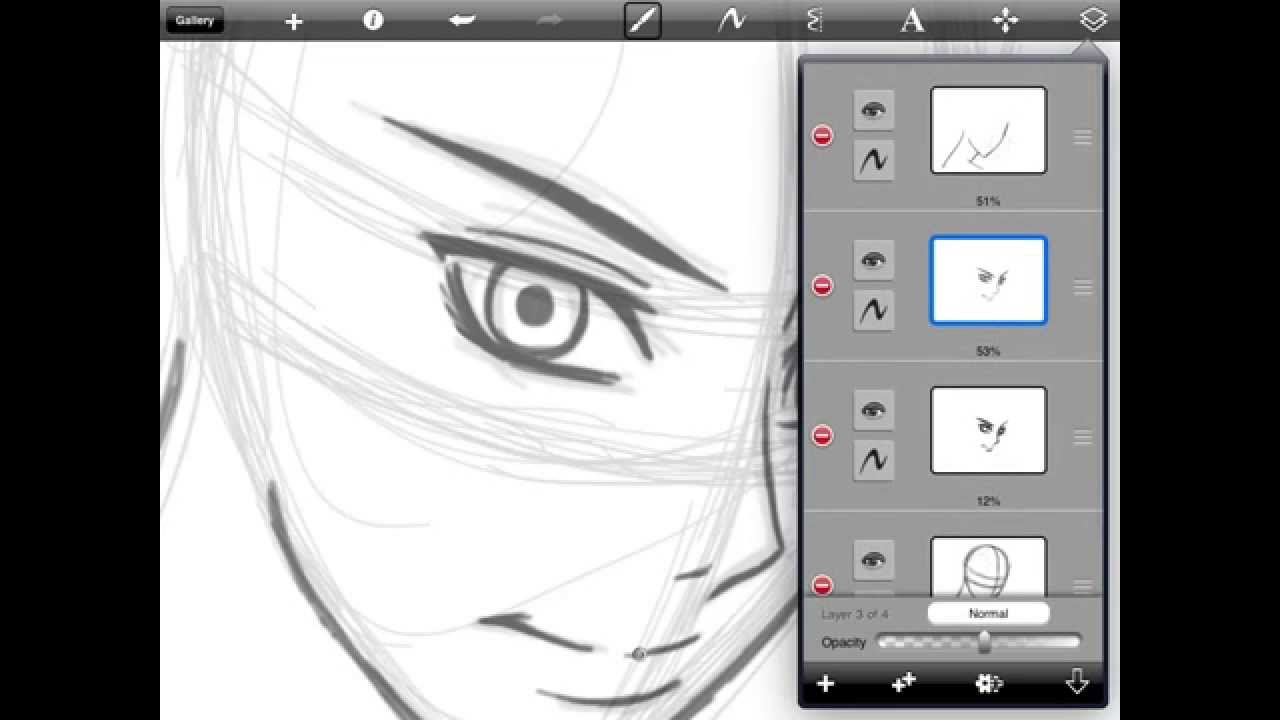This screenshot has height=720, width=1280.
Task: Tap the curve icon on the 53% layer
Action: [874, 310]
